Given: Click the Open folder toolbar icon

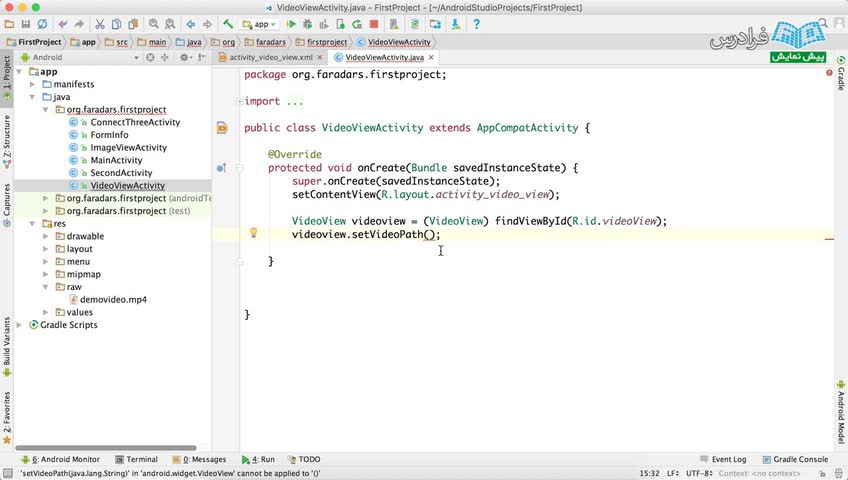Looking at the screenshot, I should pyautogui.click(x=9, y=24).
